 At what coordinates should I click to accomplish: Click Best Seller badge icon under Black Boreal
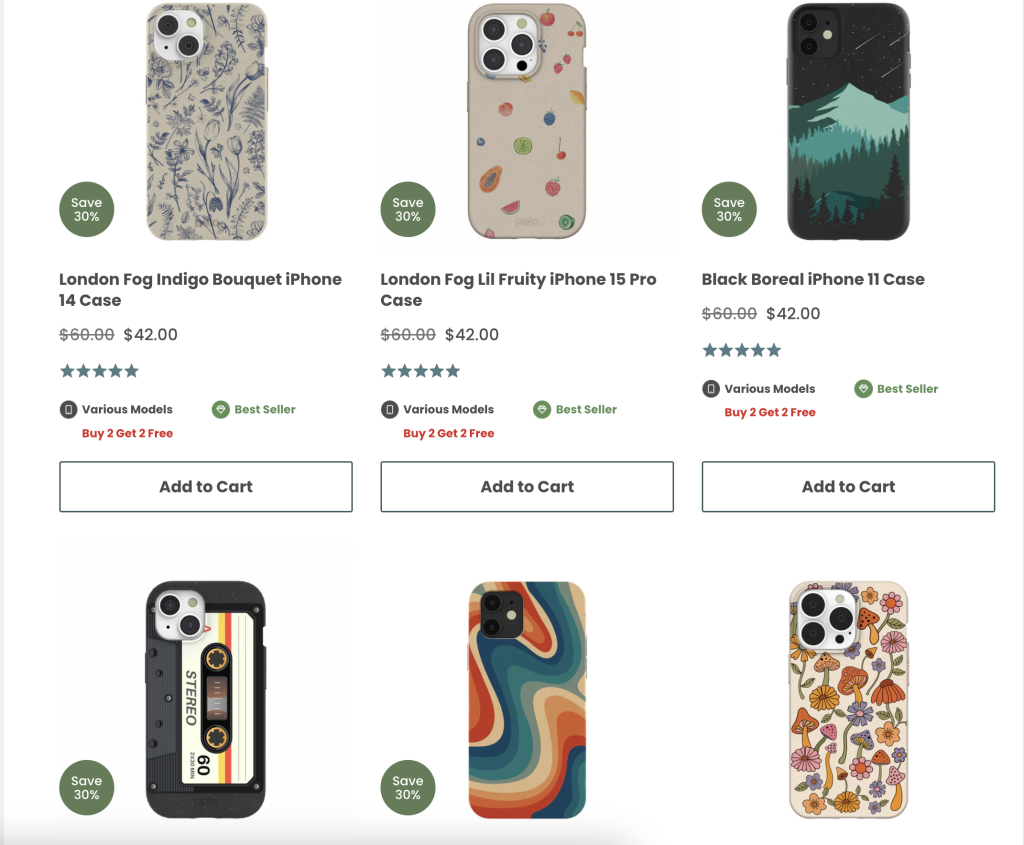coord(863,389)
